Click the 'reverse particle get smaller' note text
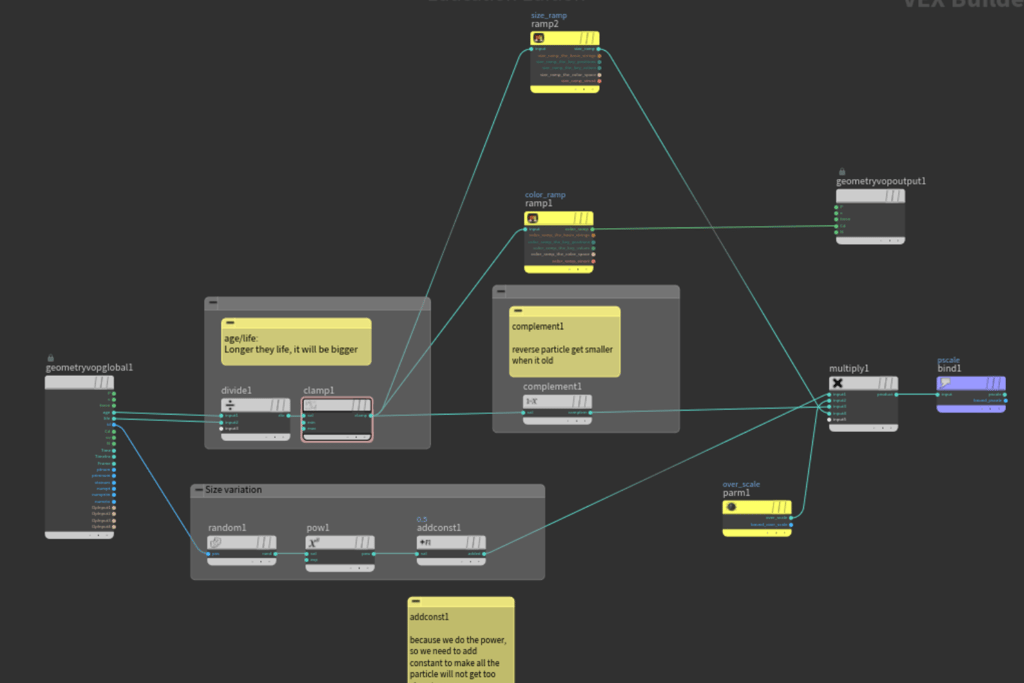 (562, 349)
